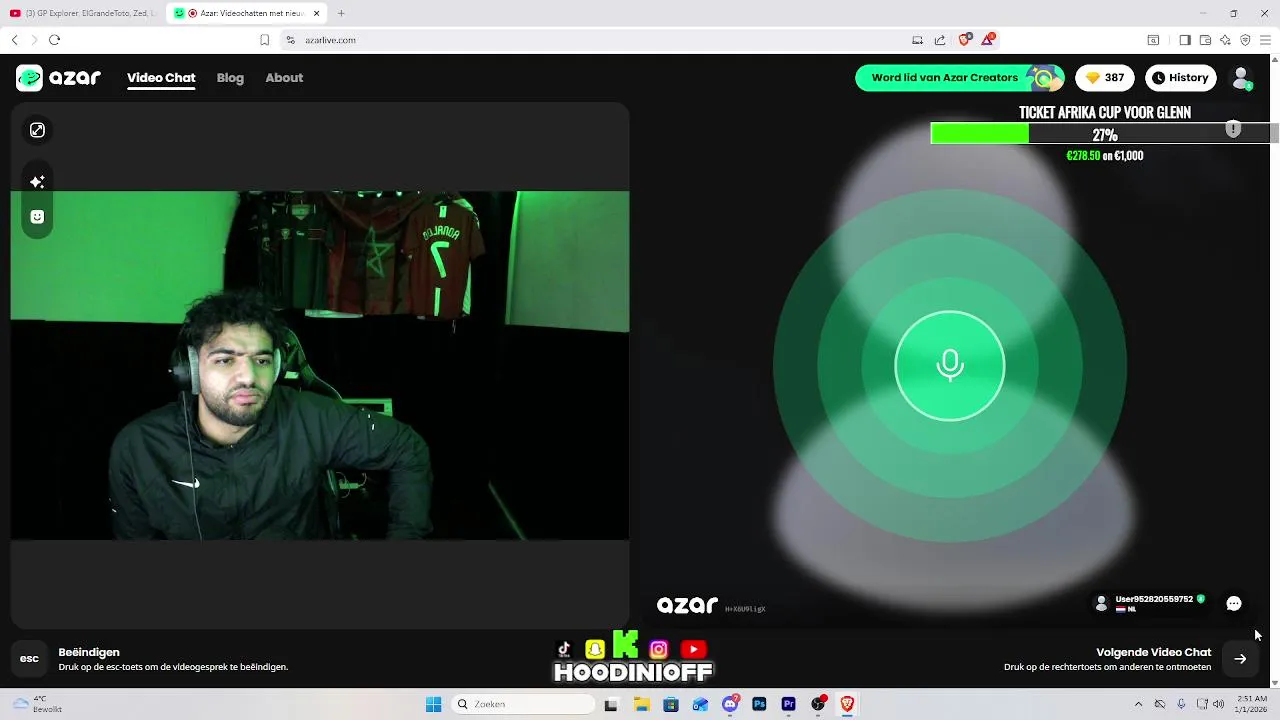Image resolution: width=1280 pixels, height=720 pixels.
Task: Go back in browser
Action: [x=15, y=40]
